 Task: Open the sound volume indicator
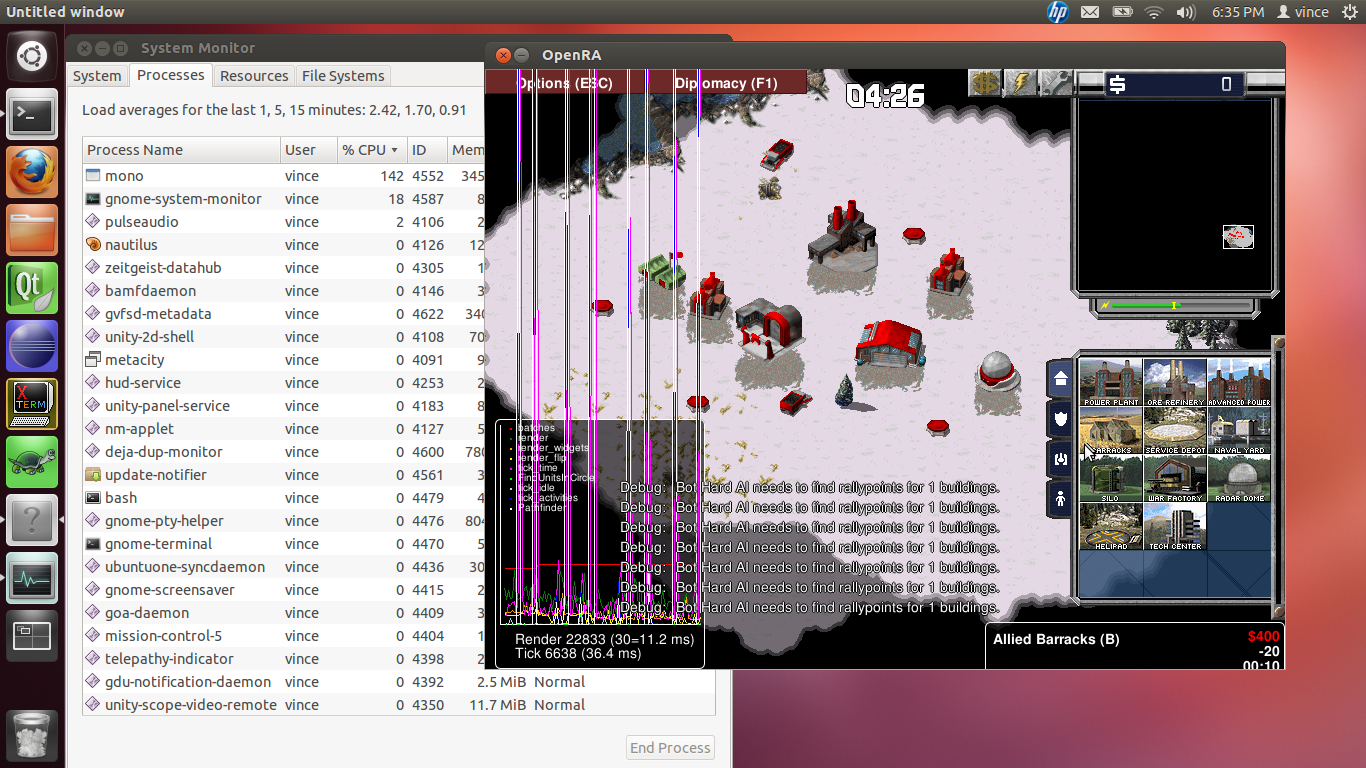1186,12
